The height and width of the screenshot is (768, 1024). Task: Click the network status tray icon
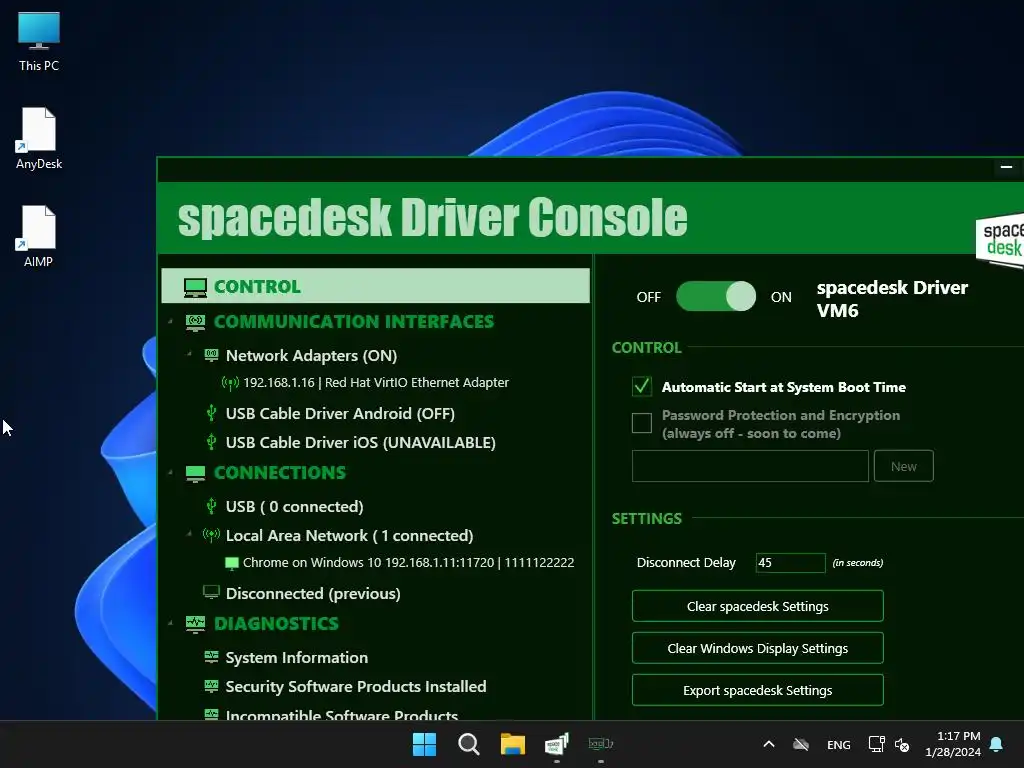[876, 744]
